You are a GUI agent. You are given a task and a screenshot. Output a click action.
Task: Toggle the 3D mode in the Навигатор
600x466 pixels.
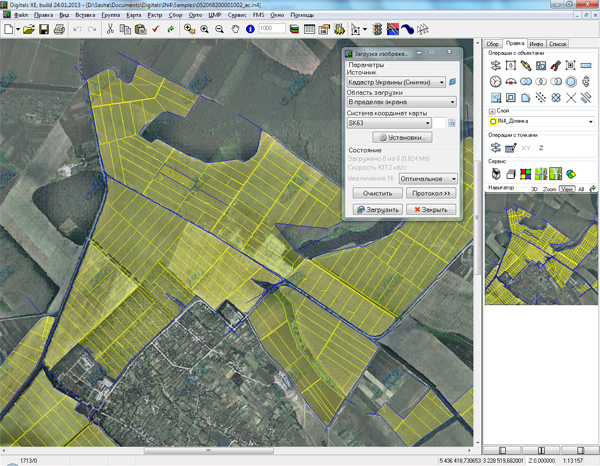tap(535, 188)
